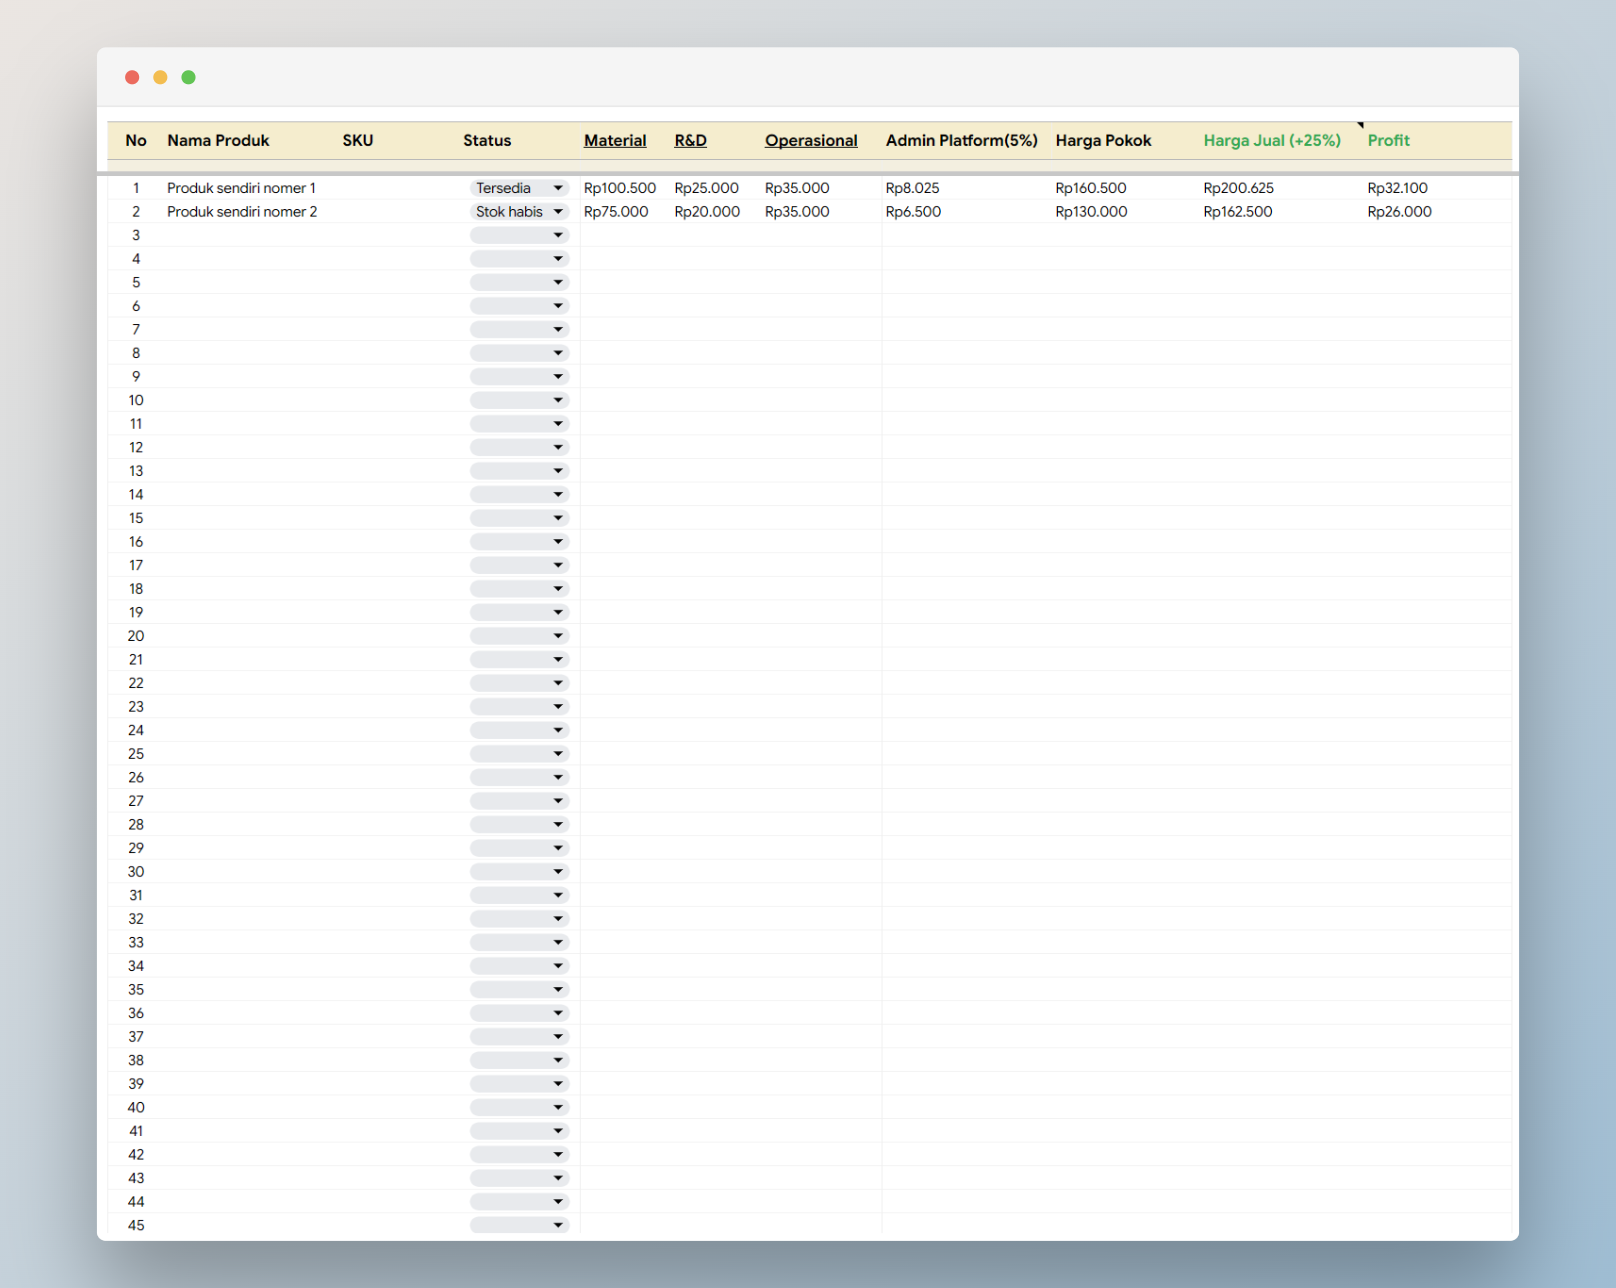Select the Rp200.625 harga jual cell
This screenshot has height=1288, width=1616.
tap(1239, 188)
